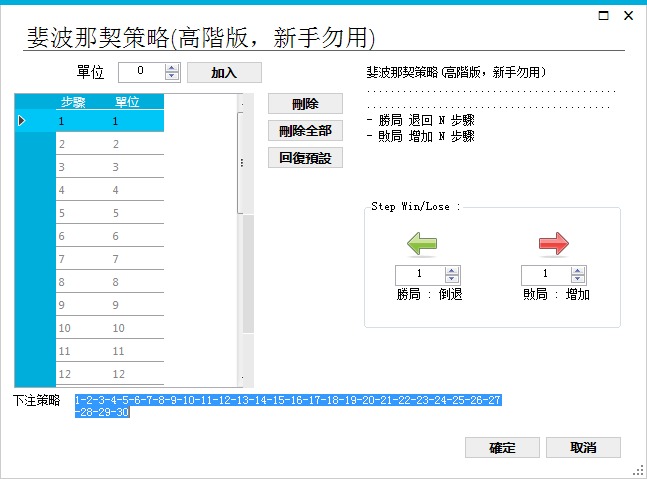Viewport: 647px width, 479px height.
Task: Maximize the strategy dialog window
Action: click(x=603, y=16)
